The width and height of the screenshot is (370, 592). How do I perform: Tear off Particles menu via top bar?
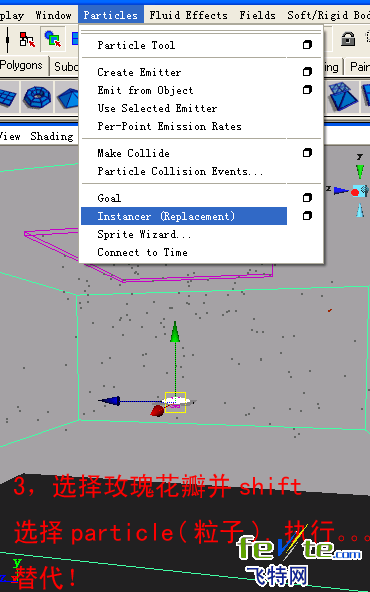[x=201, y=31]
